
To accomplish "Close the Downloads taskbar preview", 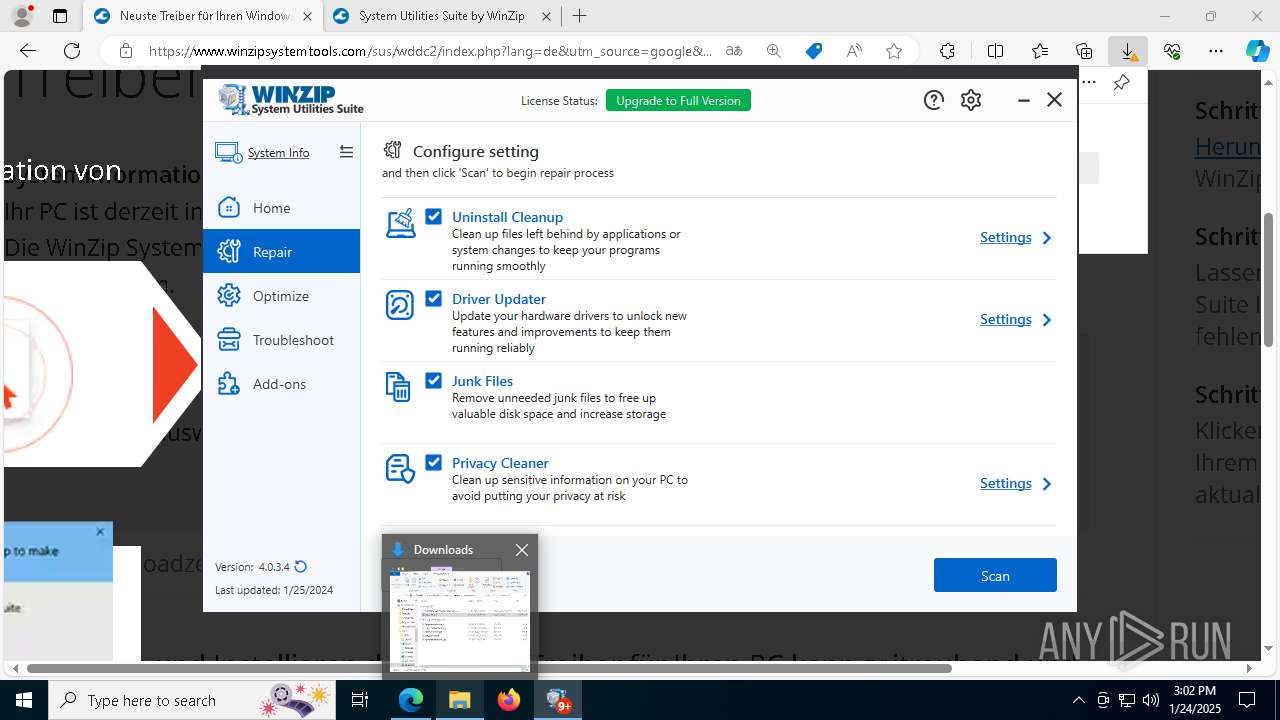I will point(521,550).
